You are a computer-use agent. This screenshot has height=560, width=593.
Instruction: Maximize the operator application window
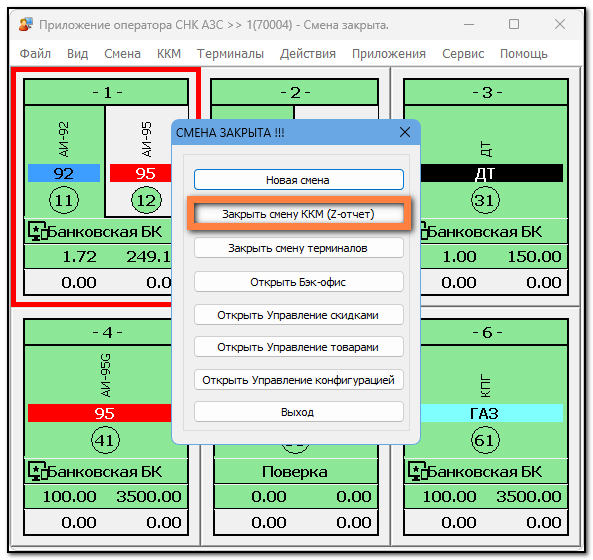[514, 25]
